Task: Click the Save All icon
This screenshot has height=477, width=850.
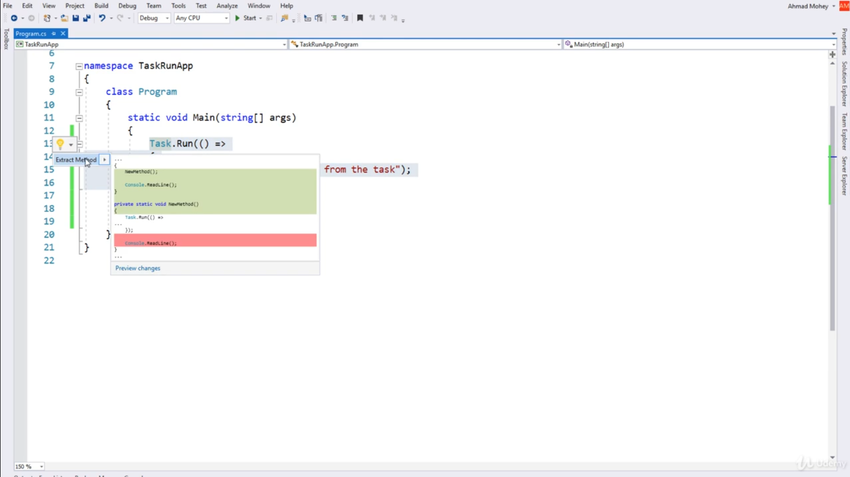Action: 87,18
